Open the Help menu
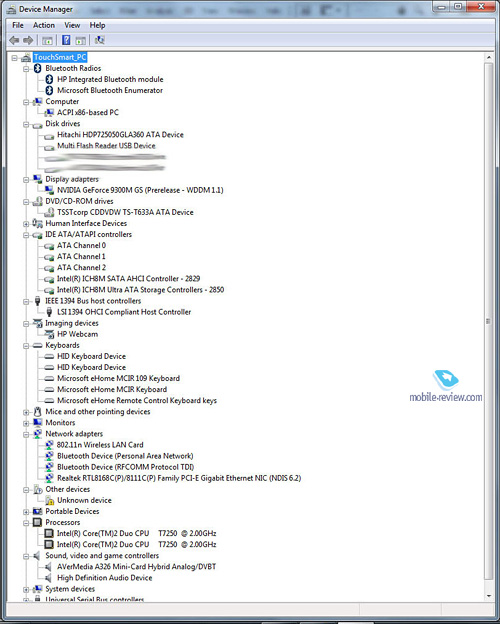 (97, 25)
